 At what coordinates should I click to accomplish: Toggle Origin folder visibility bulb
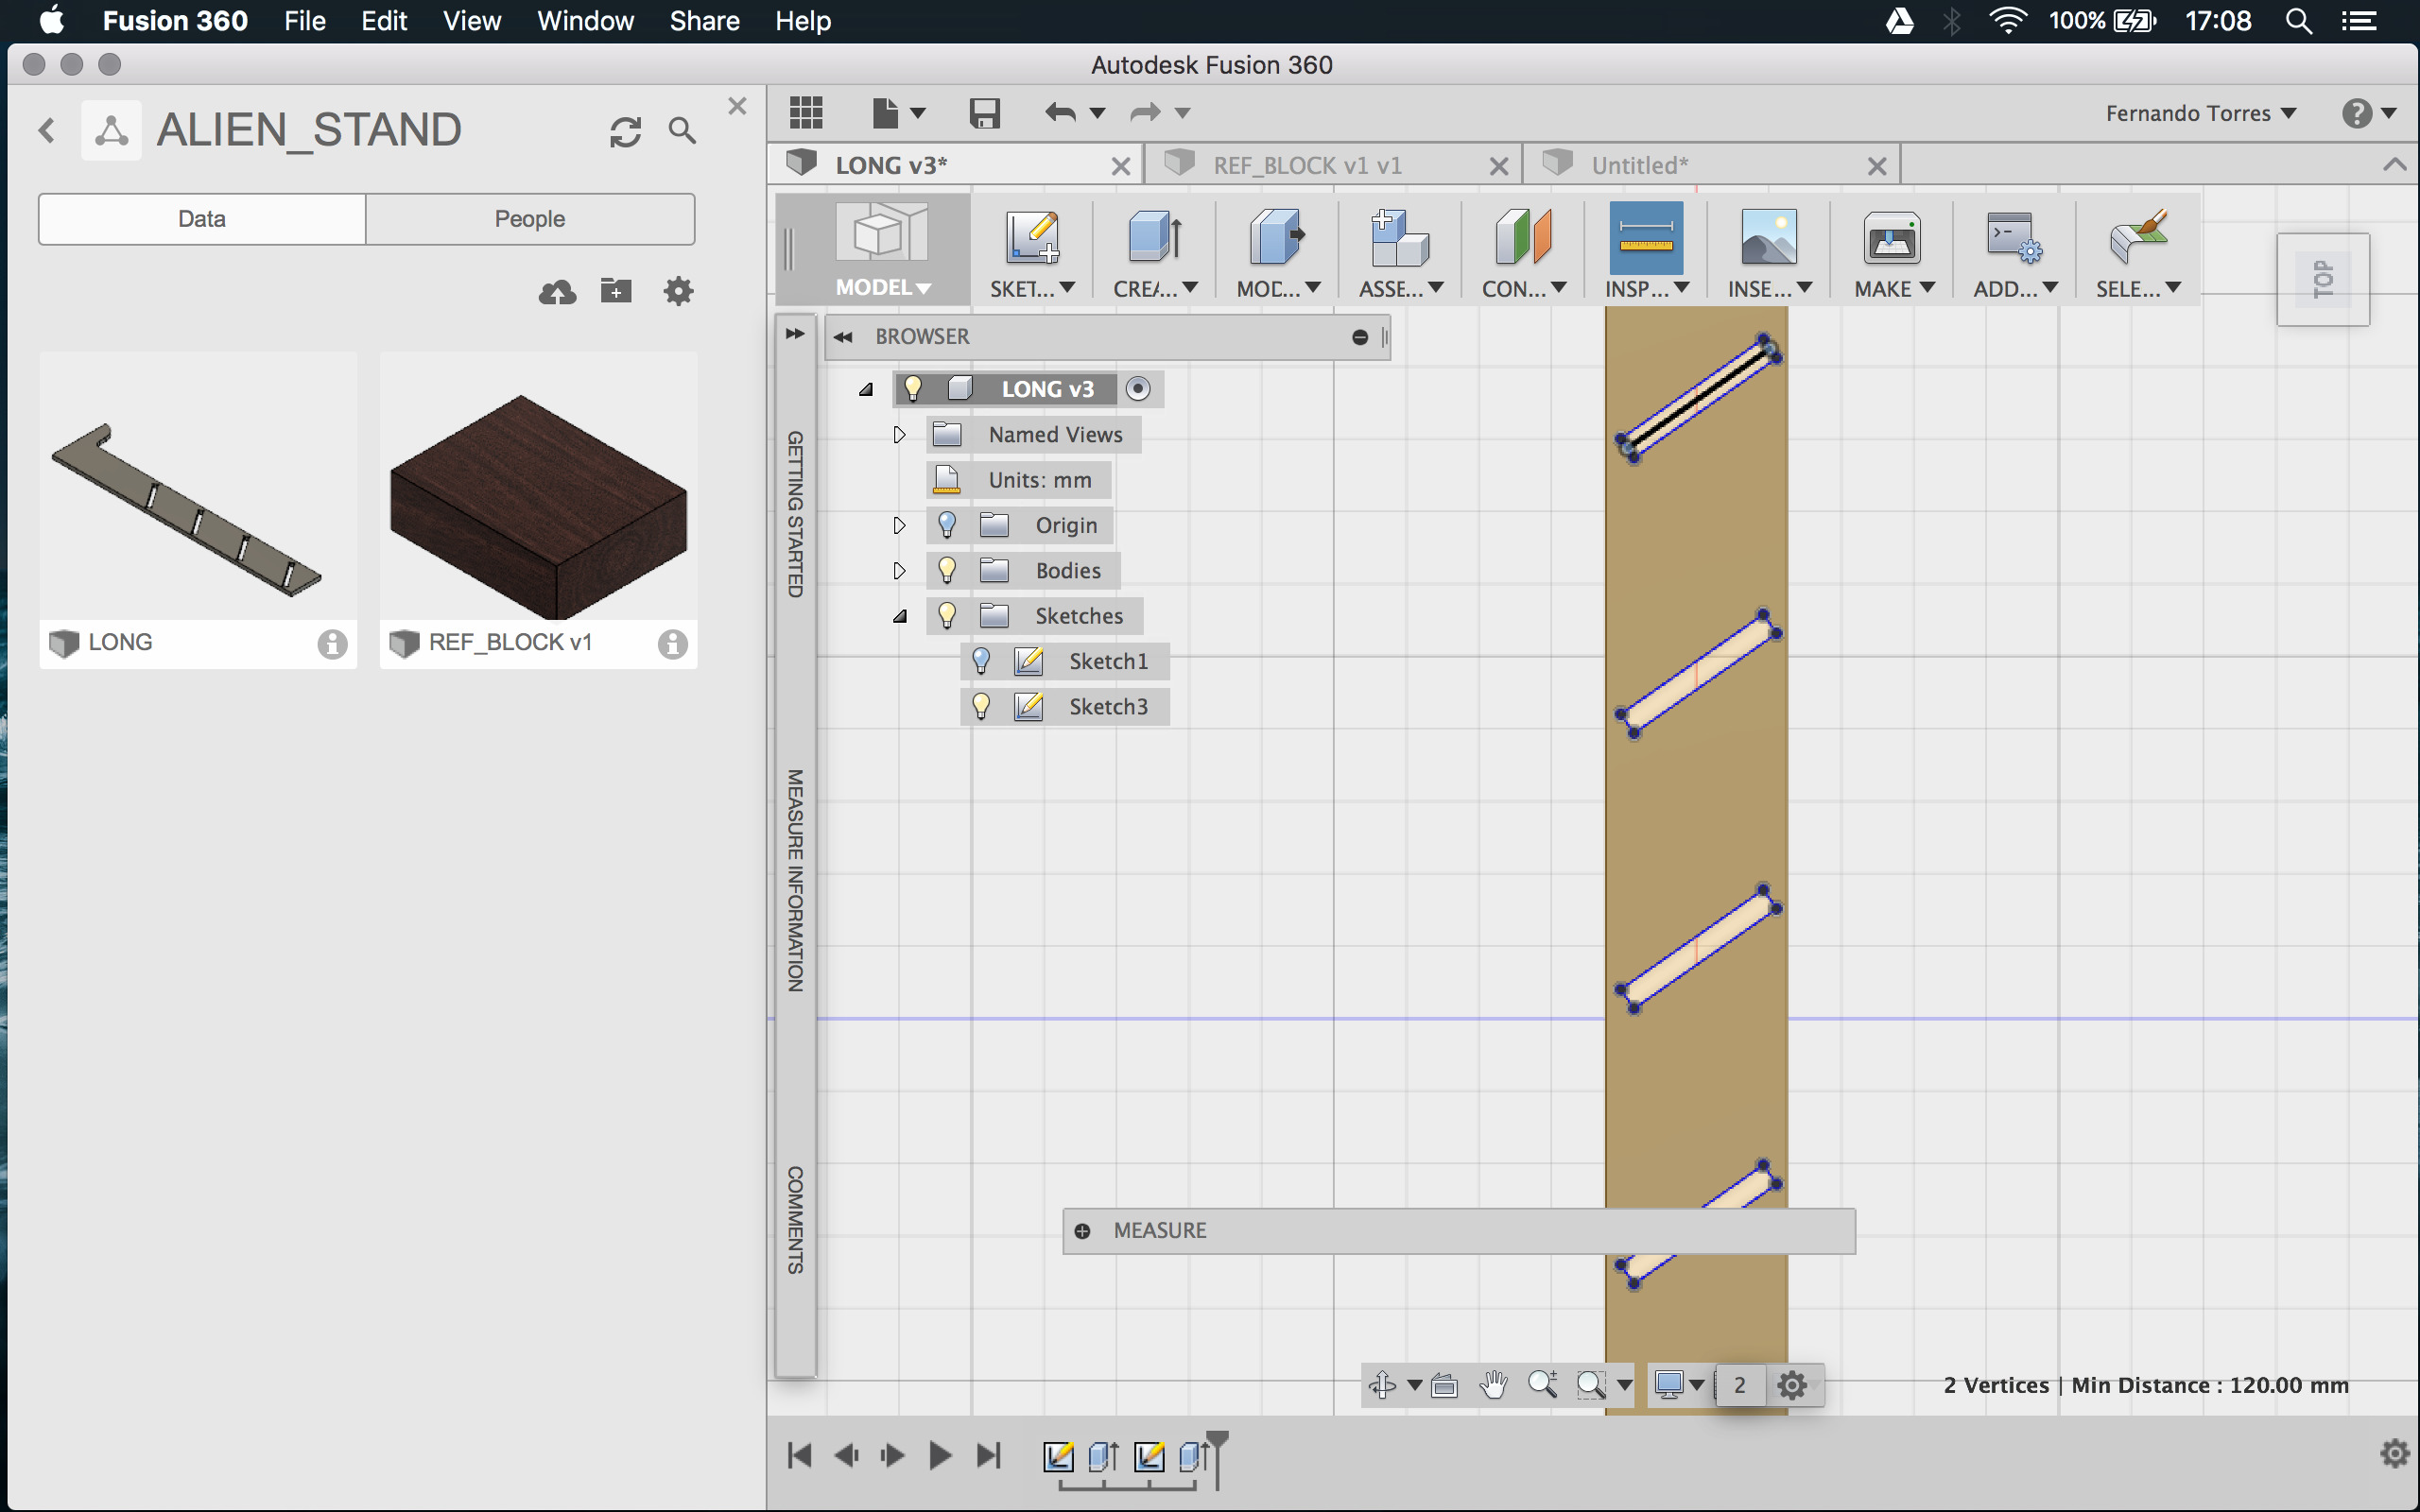947,525
